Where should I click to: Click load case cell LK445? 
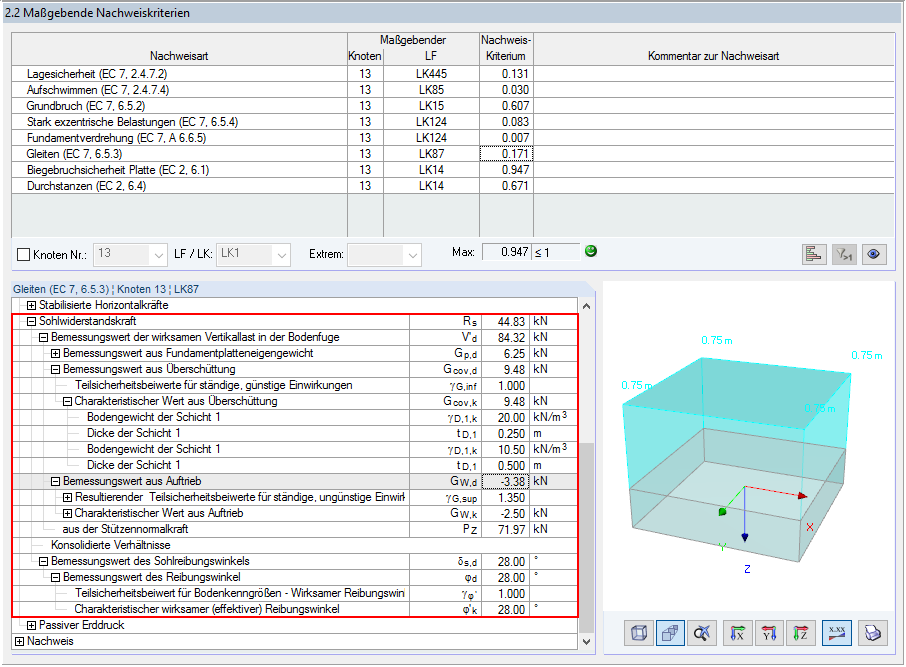tap(431, 74)
